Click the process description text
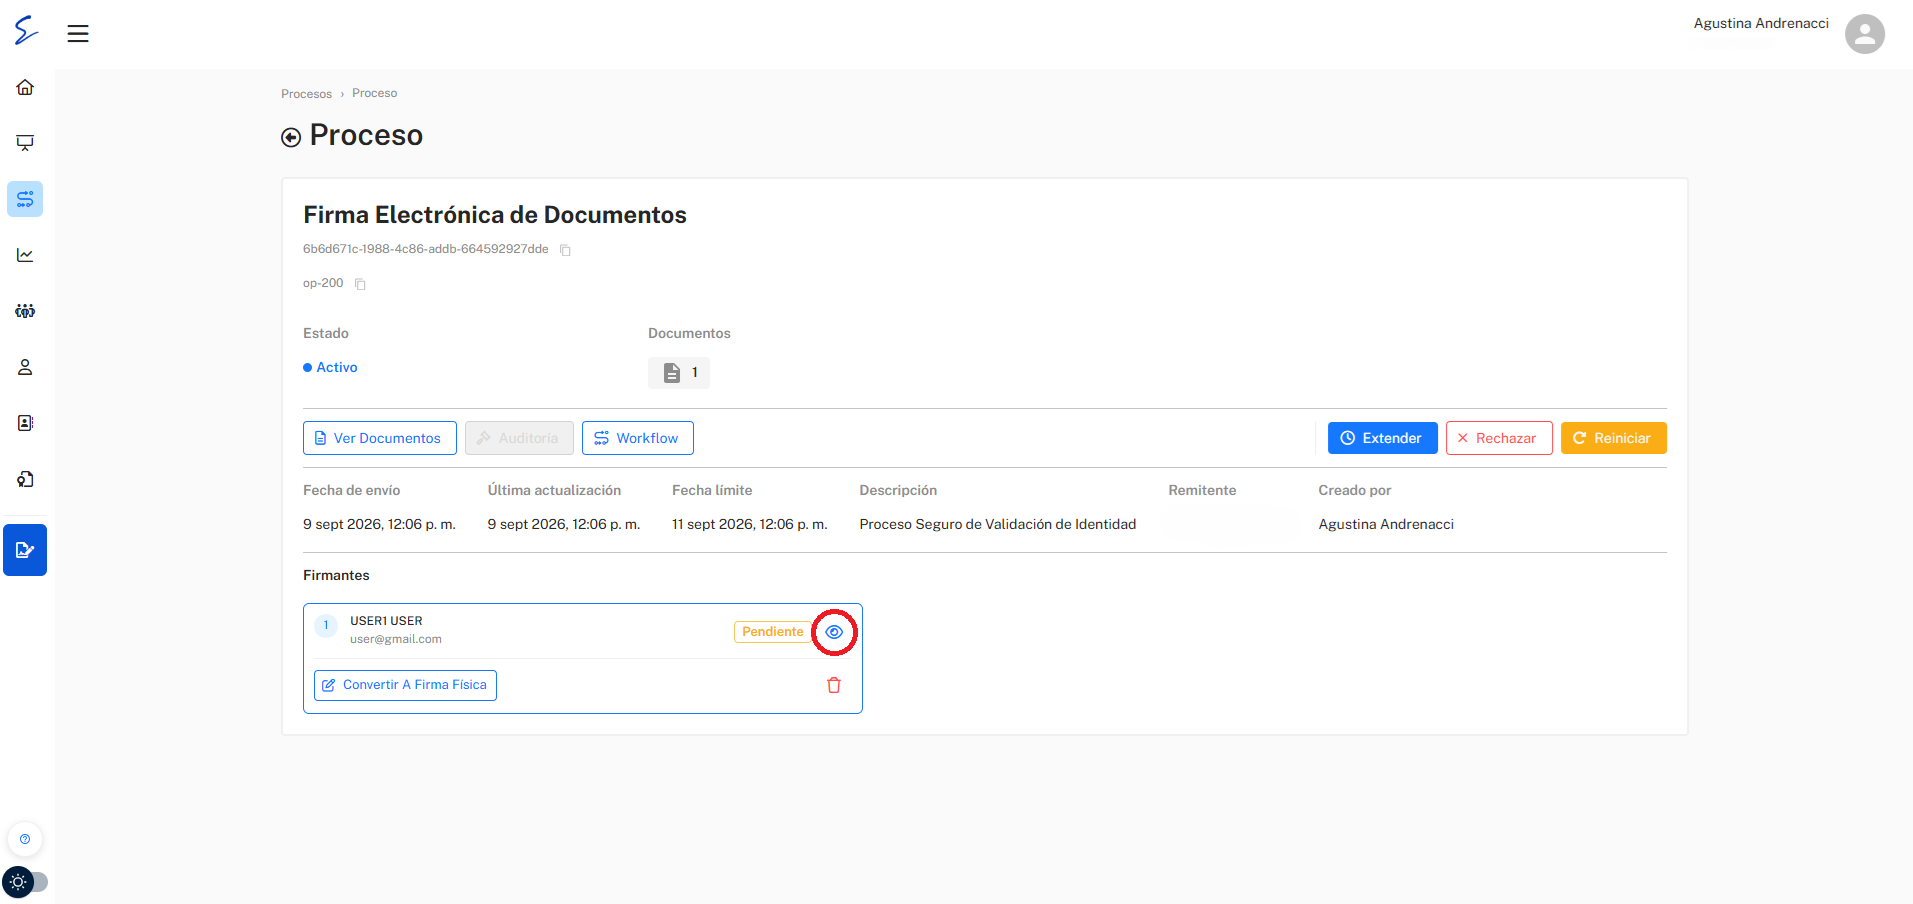Screen dimensions: 1913x904 tap(998, 524)
